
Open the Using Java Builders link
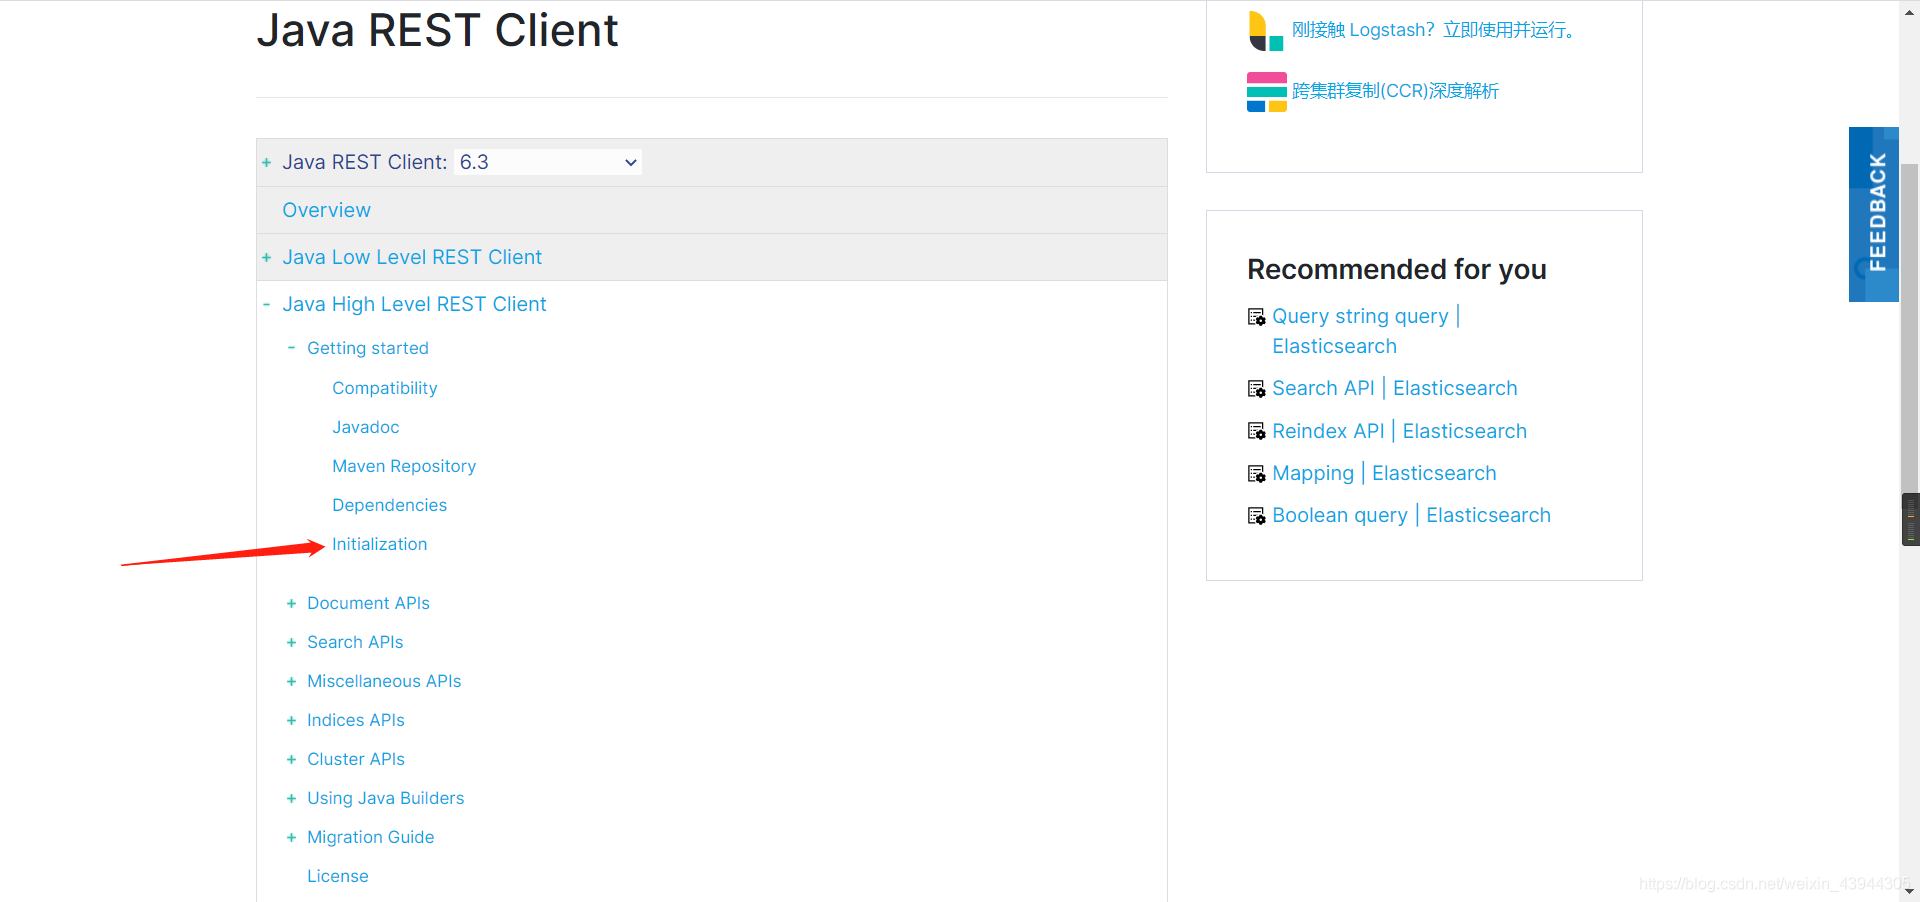click(385, 798)
